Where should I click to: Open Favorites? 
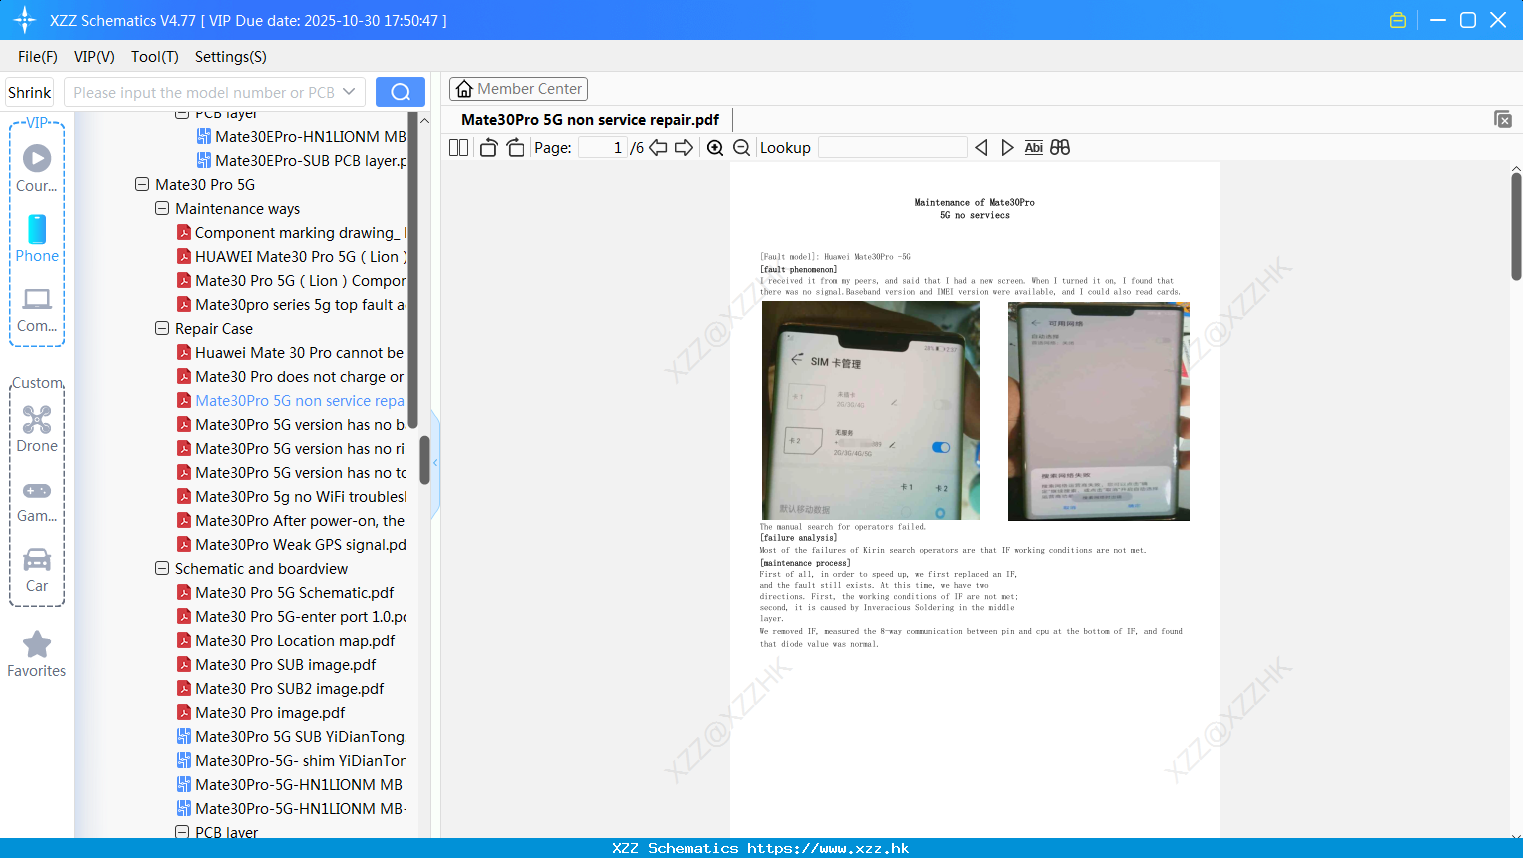pyautogui.click(x=37, y=654)
